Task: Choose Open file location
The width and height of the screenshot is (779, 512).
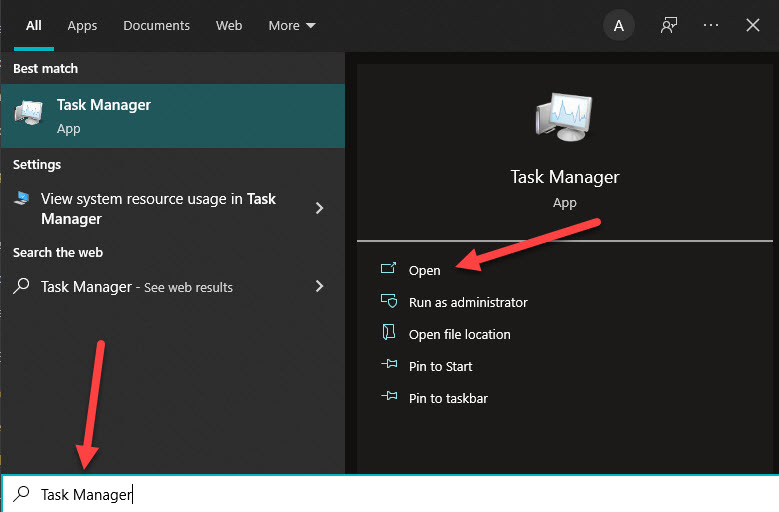Action: coord(459,334)
